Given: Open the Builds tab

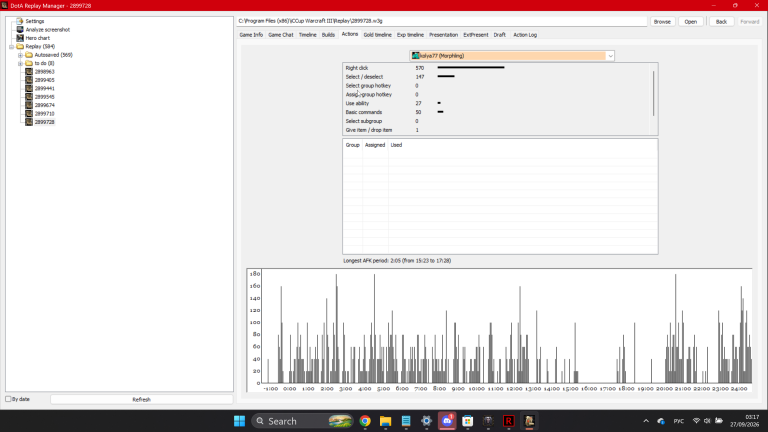Looking at the screenshot, I should point(328,35).
